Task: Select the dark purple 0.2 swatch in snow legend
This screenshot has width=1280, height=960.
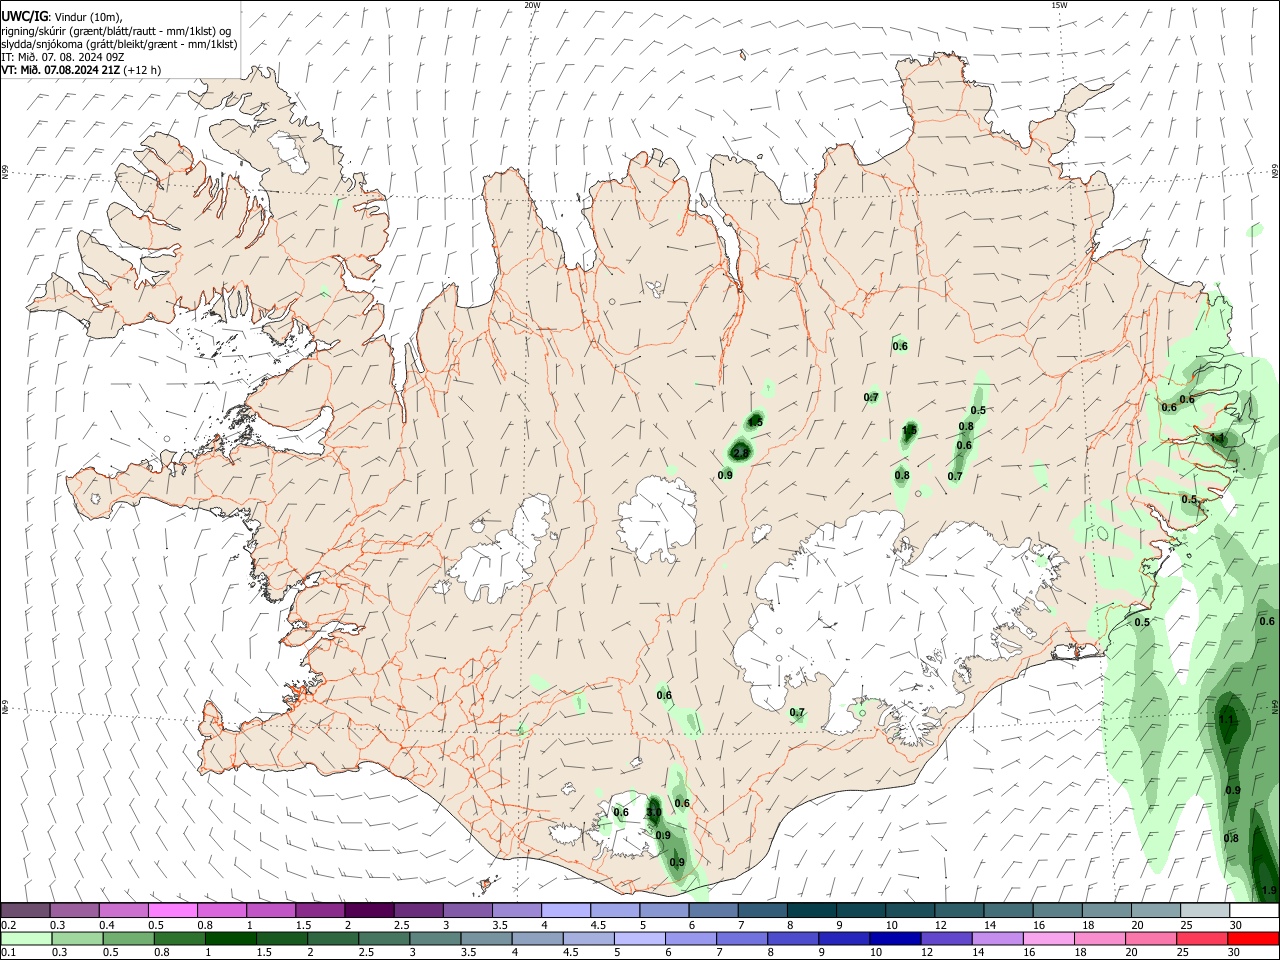Action: pyautogui.click(x=25, y=910)
